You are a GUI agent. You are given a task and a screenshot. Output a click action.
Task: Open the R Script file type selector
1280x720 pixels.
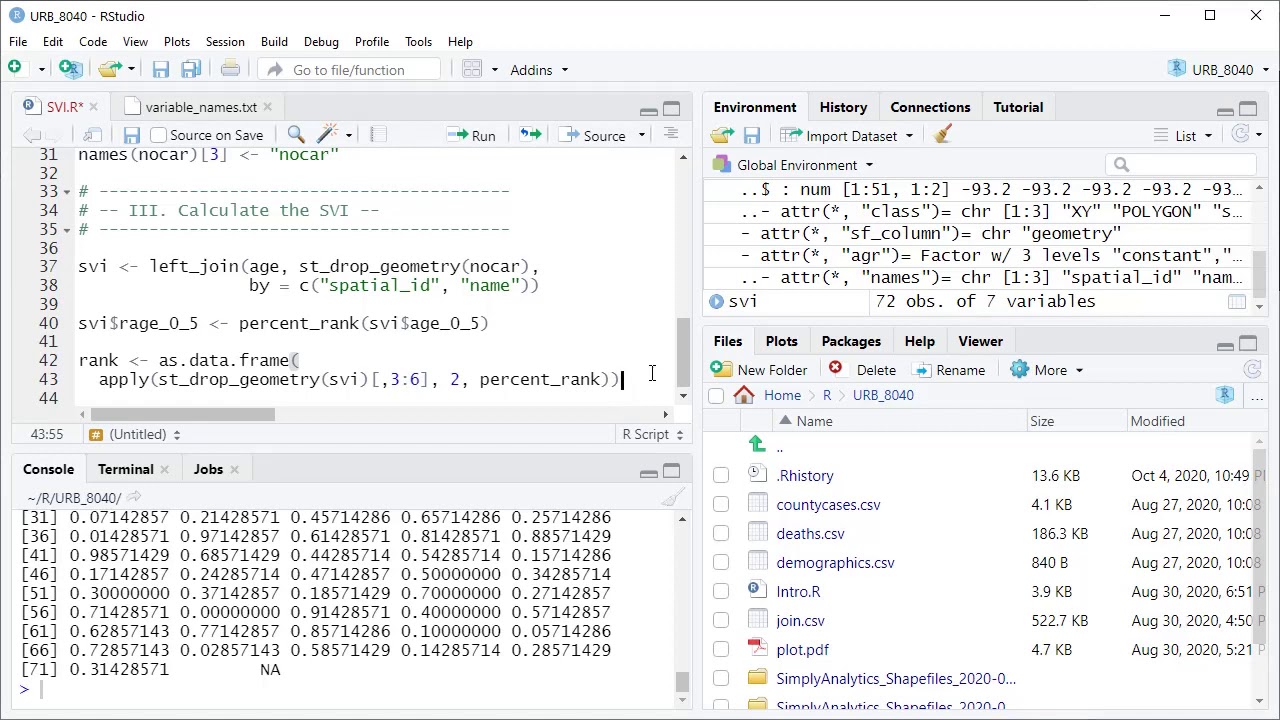click(652, 434)
